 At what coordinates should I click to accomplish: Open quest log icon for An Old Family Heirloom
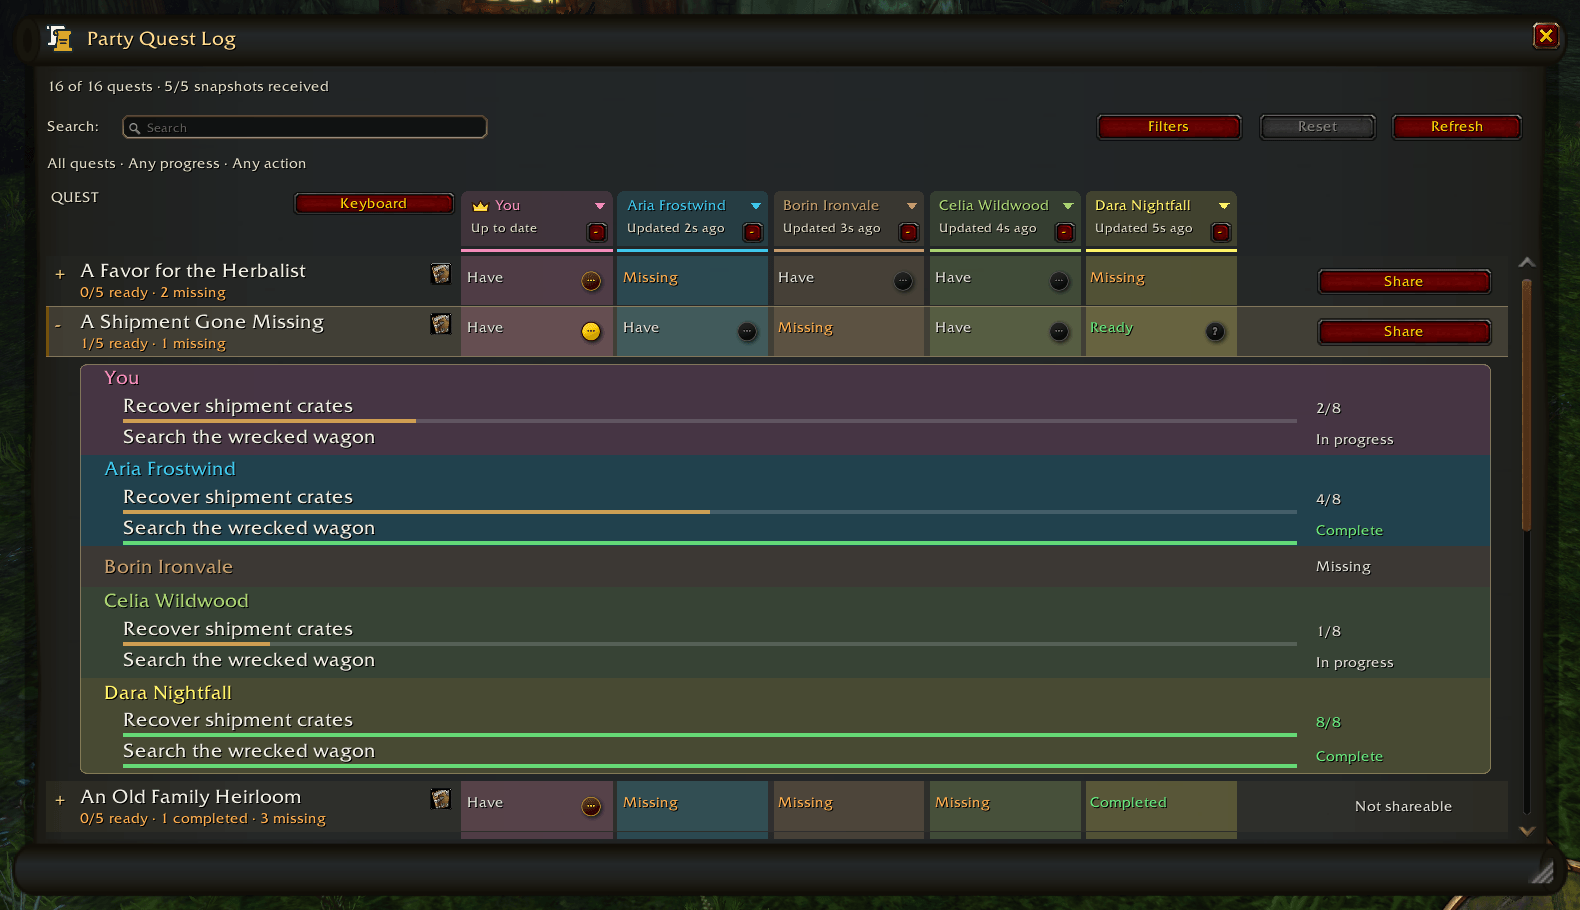(x=440, y=799)
